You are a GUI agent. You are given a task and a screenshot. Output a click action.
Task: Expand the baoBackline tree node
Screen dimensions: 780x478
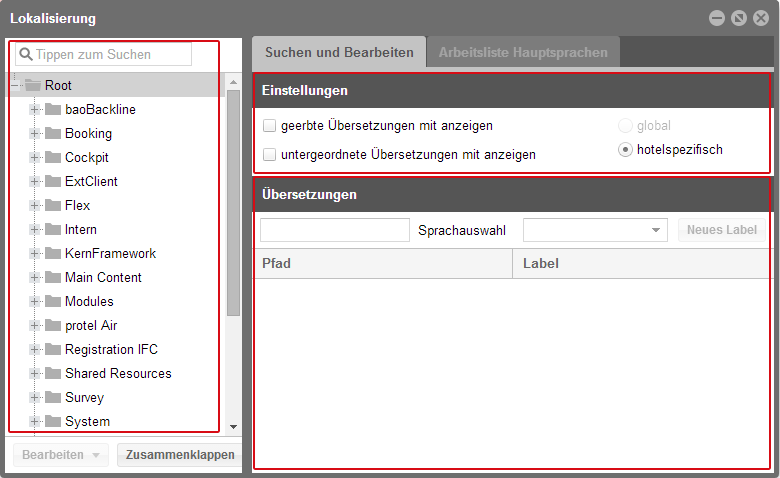pos(35,109)
